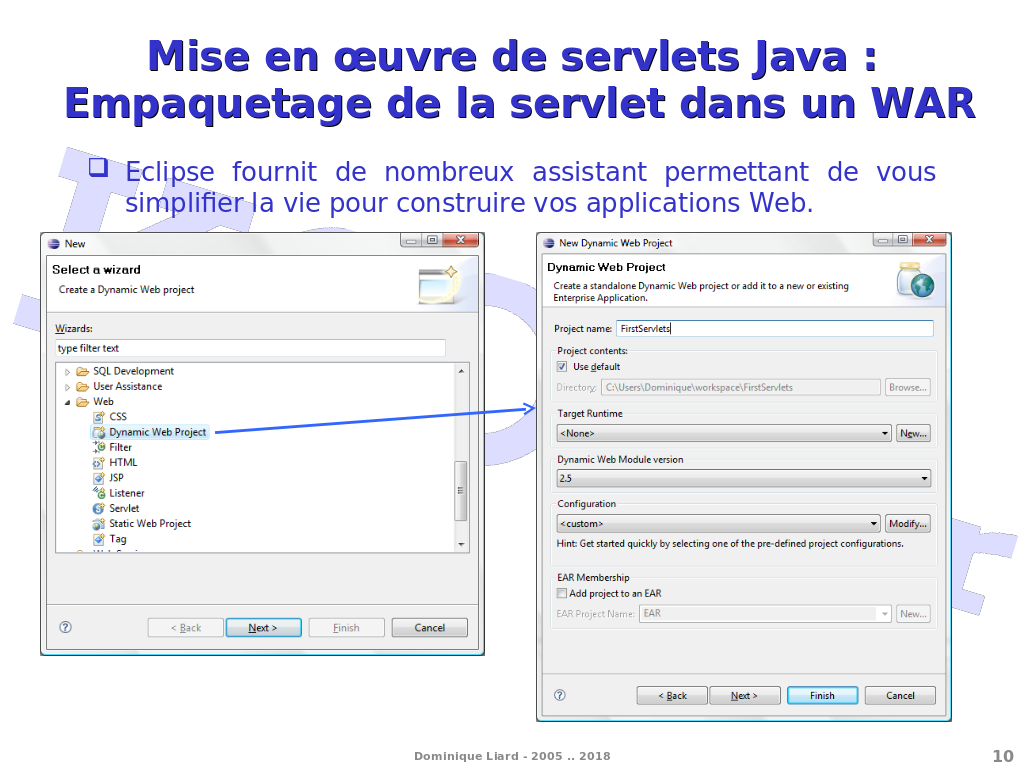Click Finish in Dynamic Web Project dialog
Screen dimensions: 1024x768
[822, 696]
